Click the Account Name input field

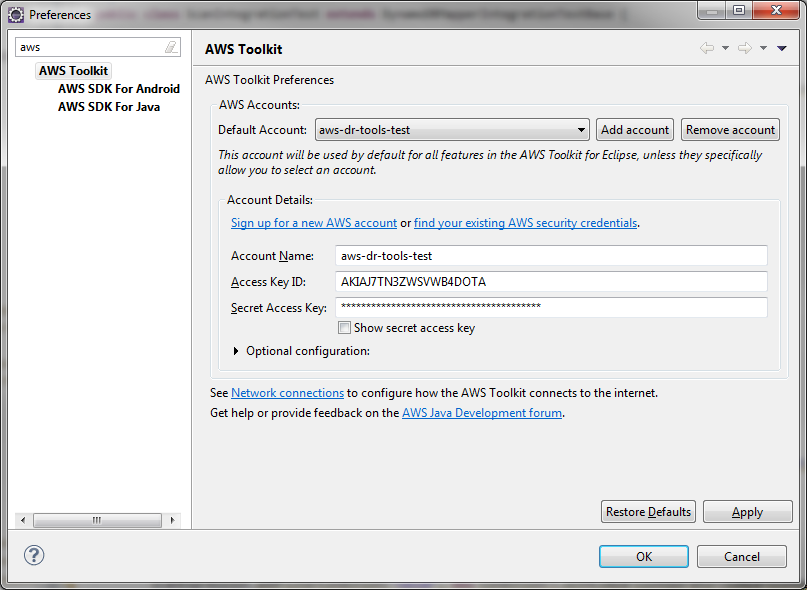(551, 256)
